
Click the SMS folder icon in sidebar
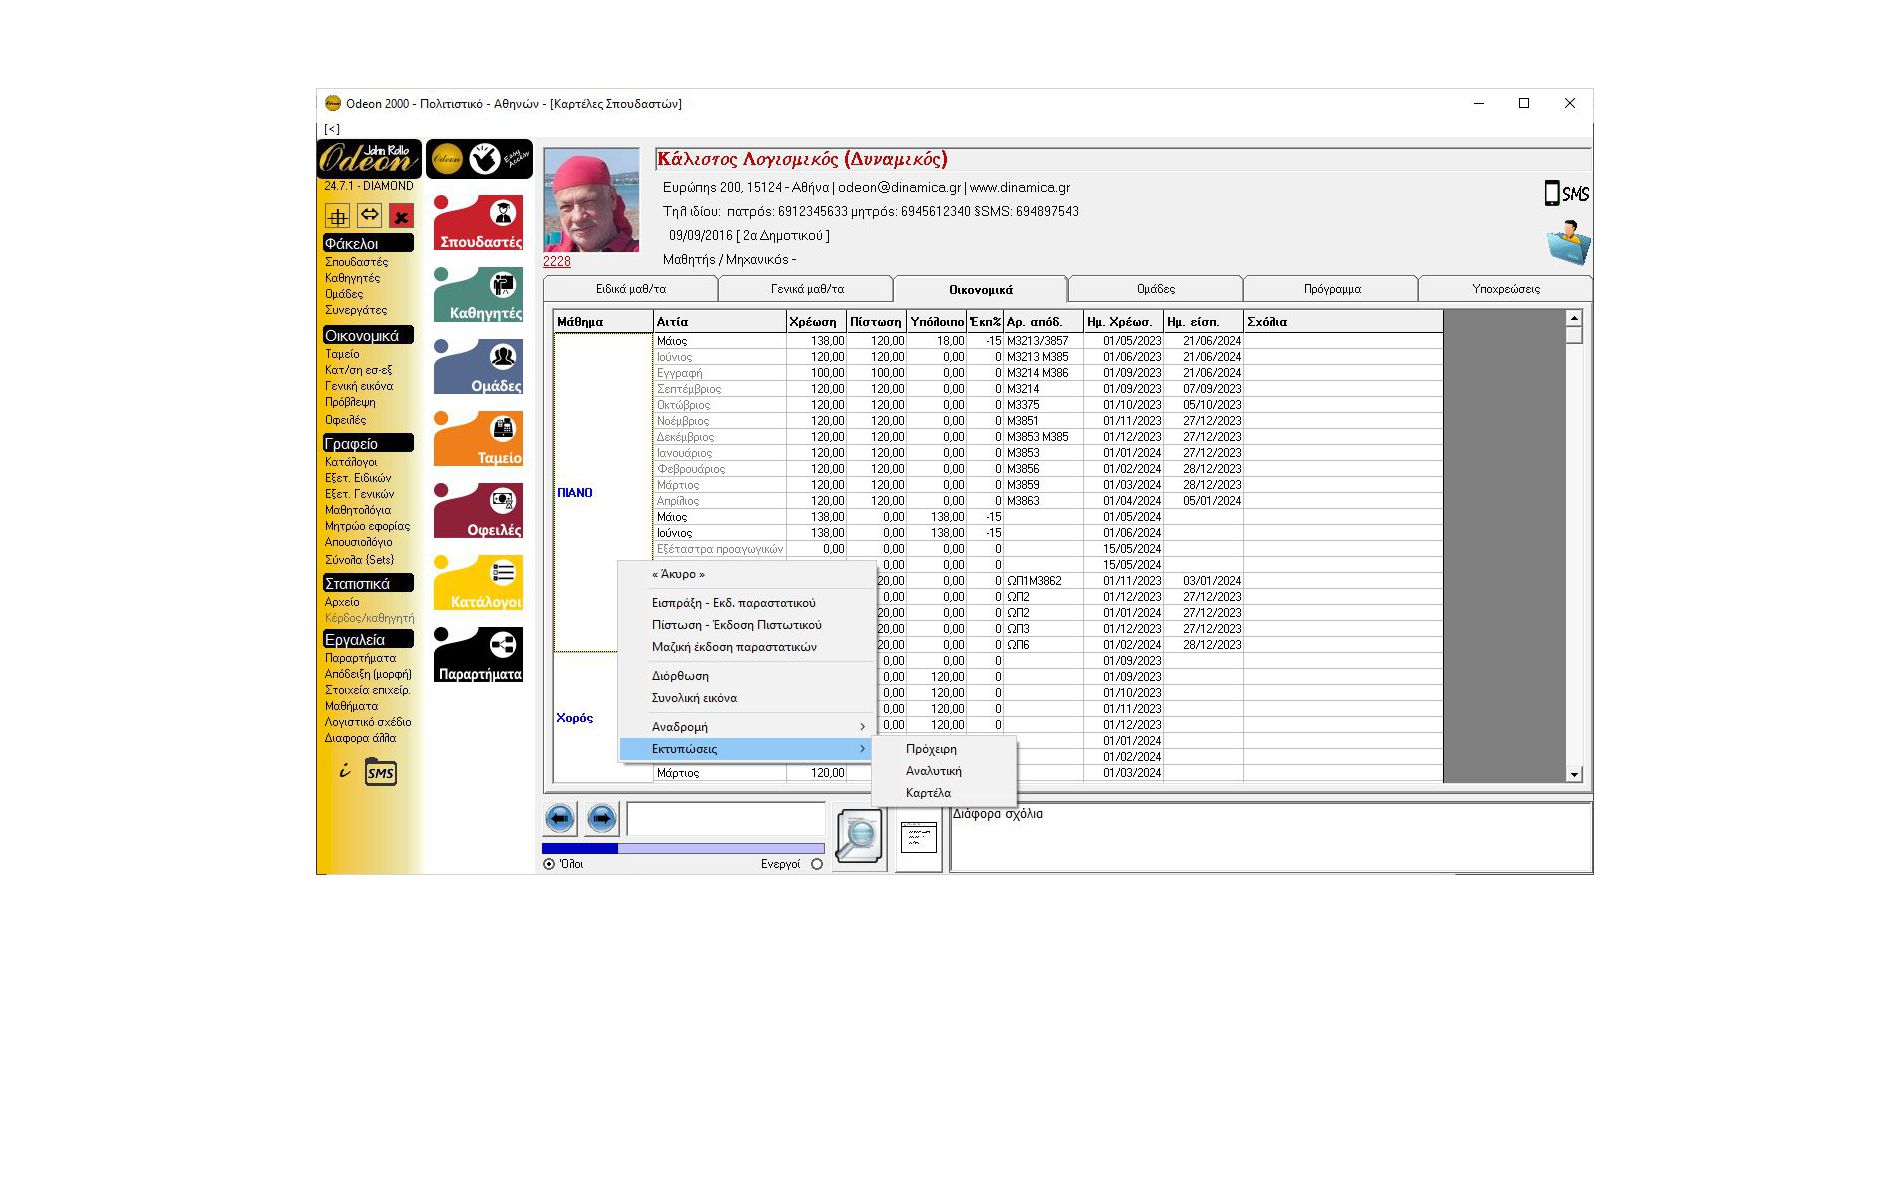pyautogui.click(x=380, y=773)
